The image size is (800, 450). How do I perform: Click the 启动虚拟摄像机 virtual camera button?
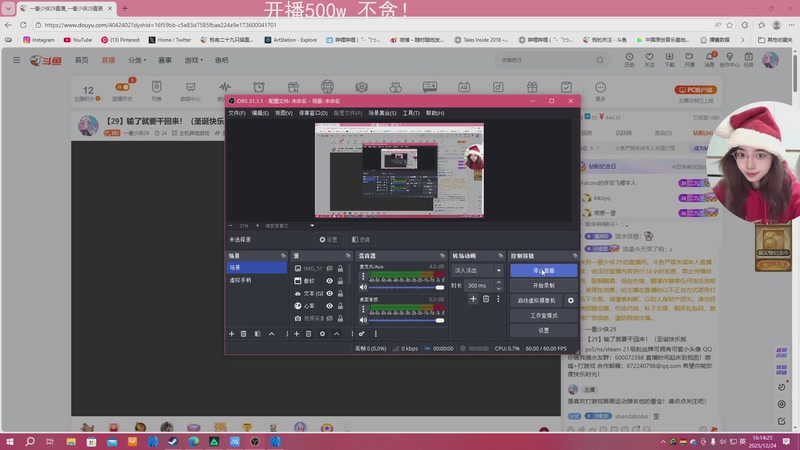pos(536,301)
